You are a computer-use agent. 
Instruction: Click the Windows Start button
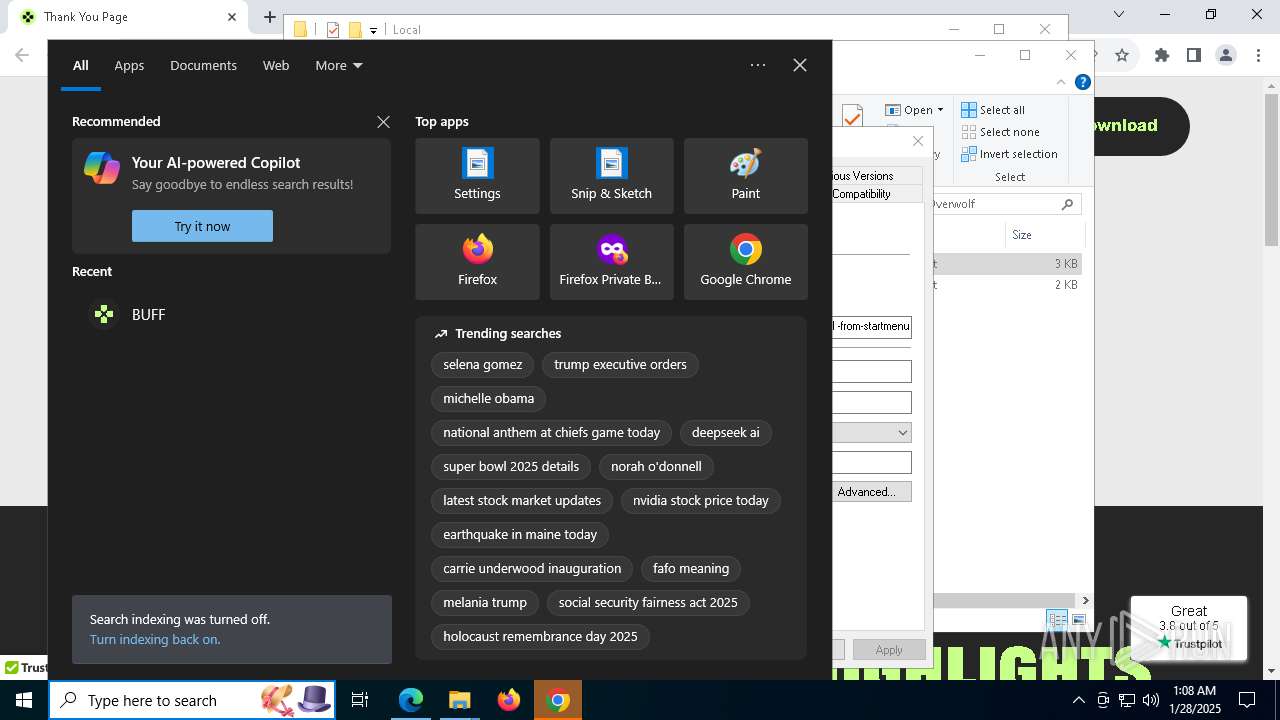pyautogui.click(x=24, y=700)
